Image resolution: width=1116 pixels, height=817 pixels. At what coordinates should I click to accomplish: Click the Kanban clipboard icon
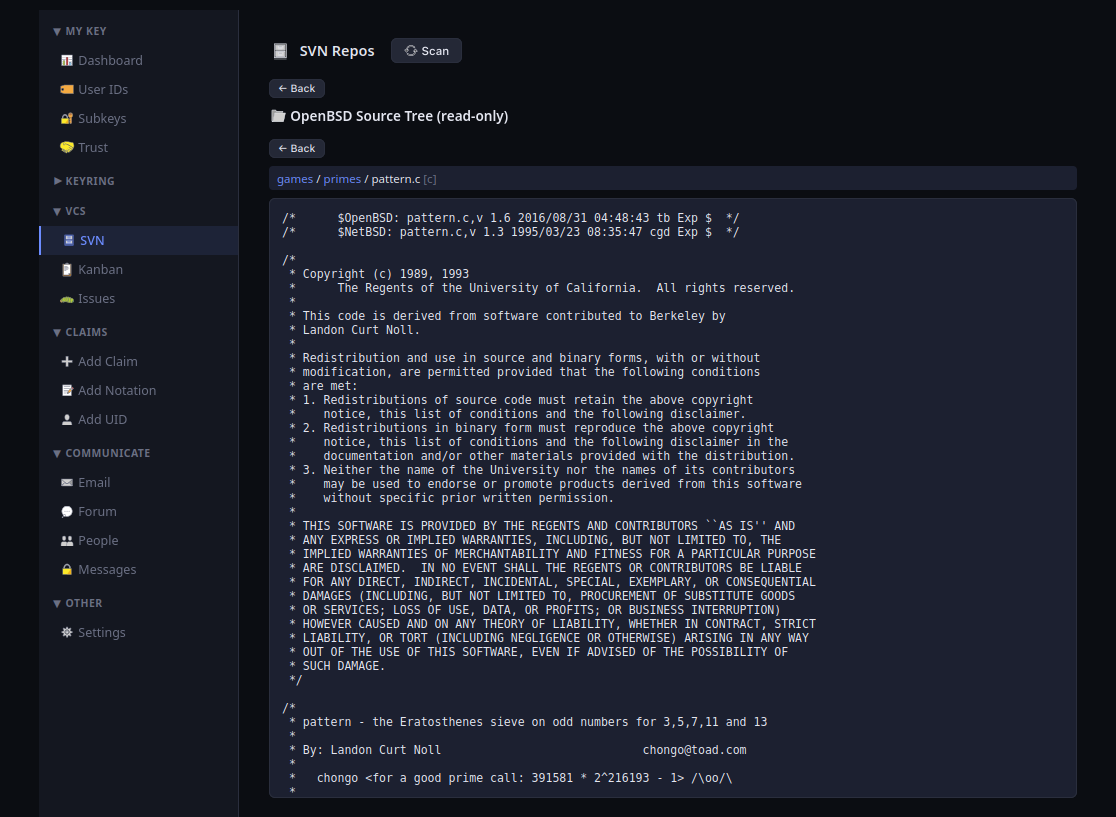coord(67,270)
